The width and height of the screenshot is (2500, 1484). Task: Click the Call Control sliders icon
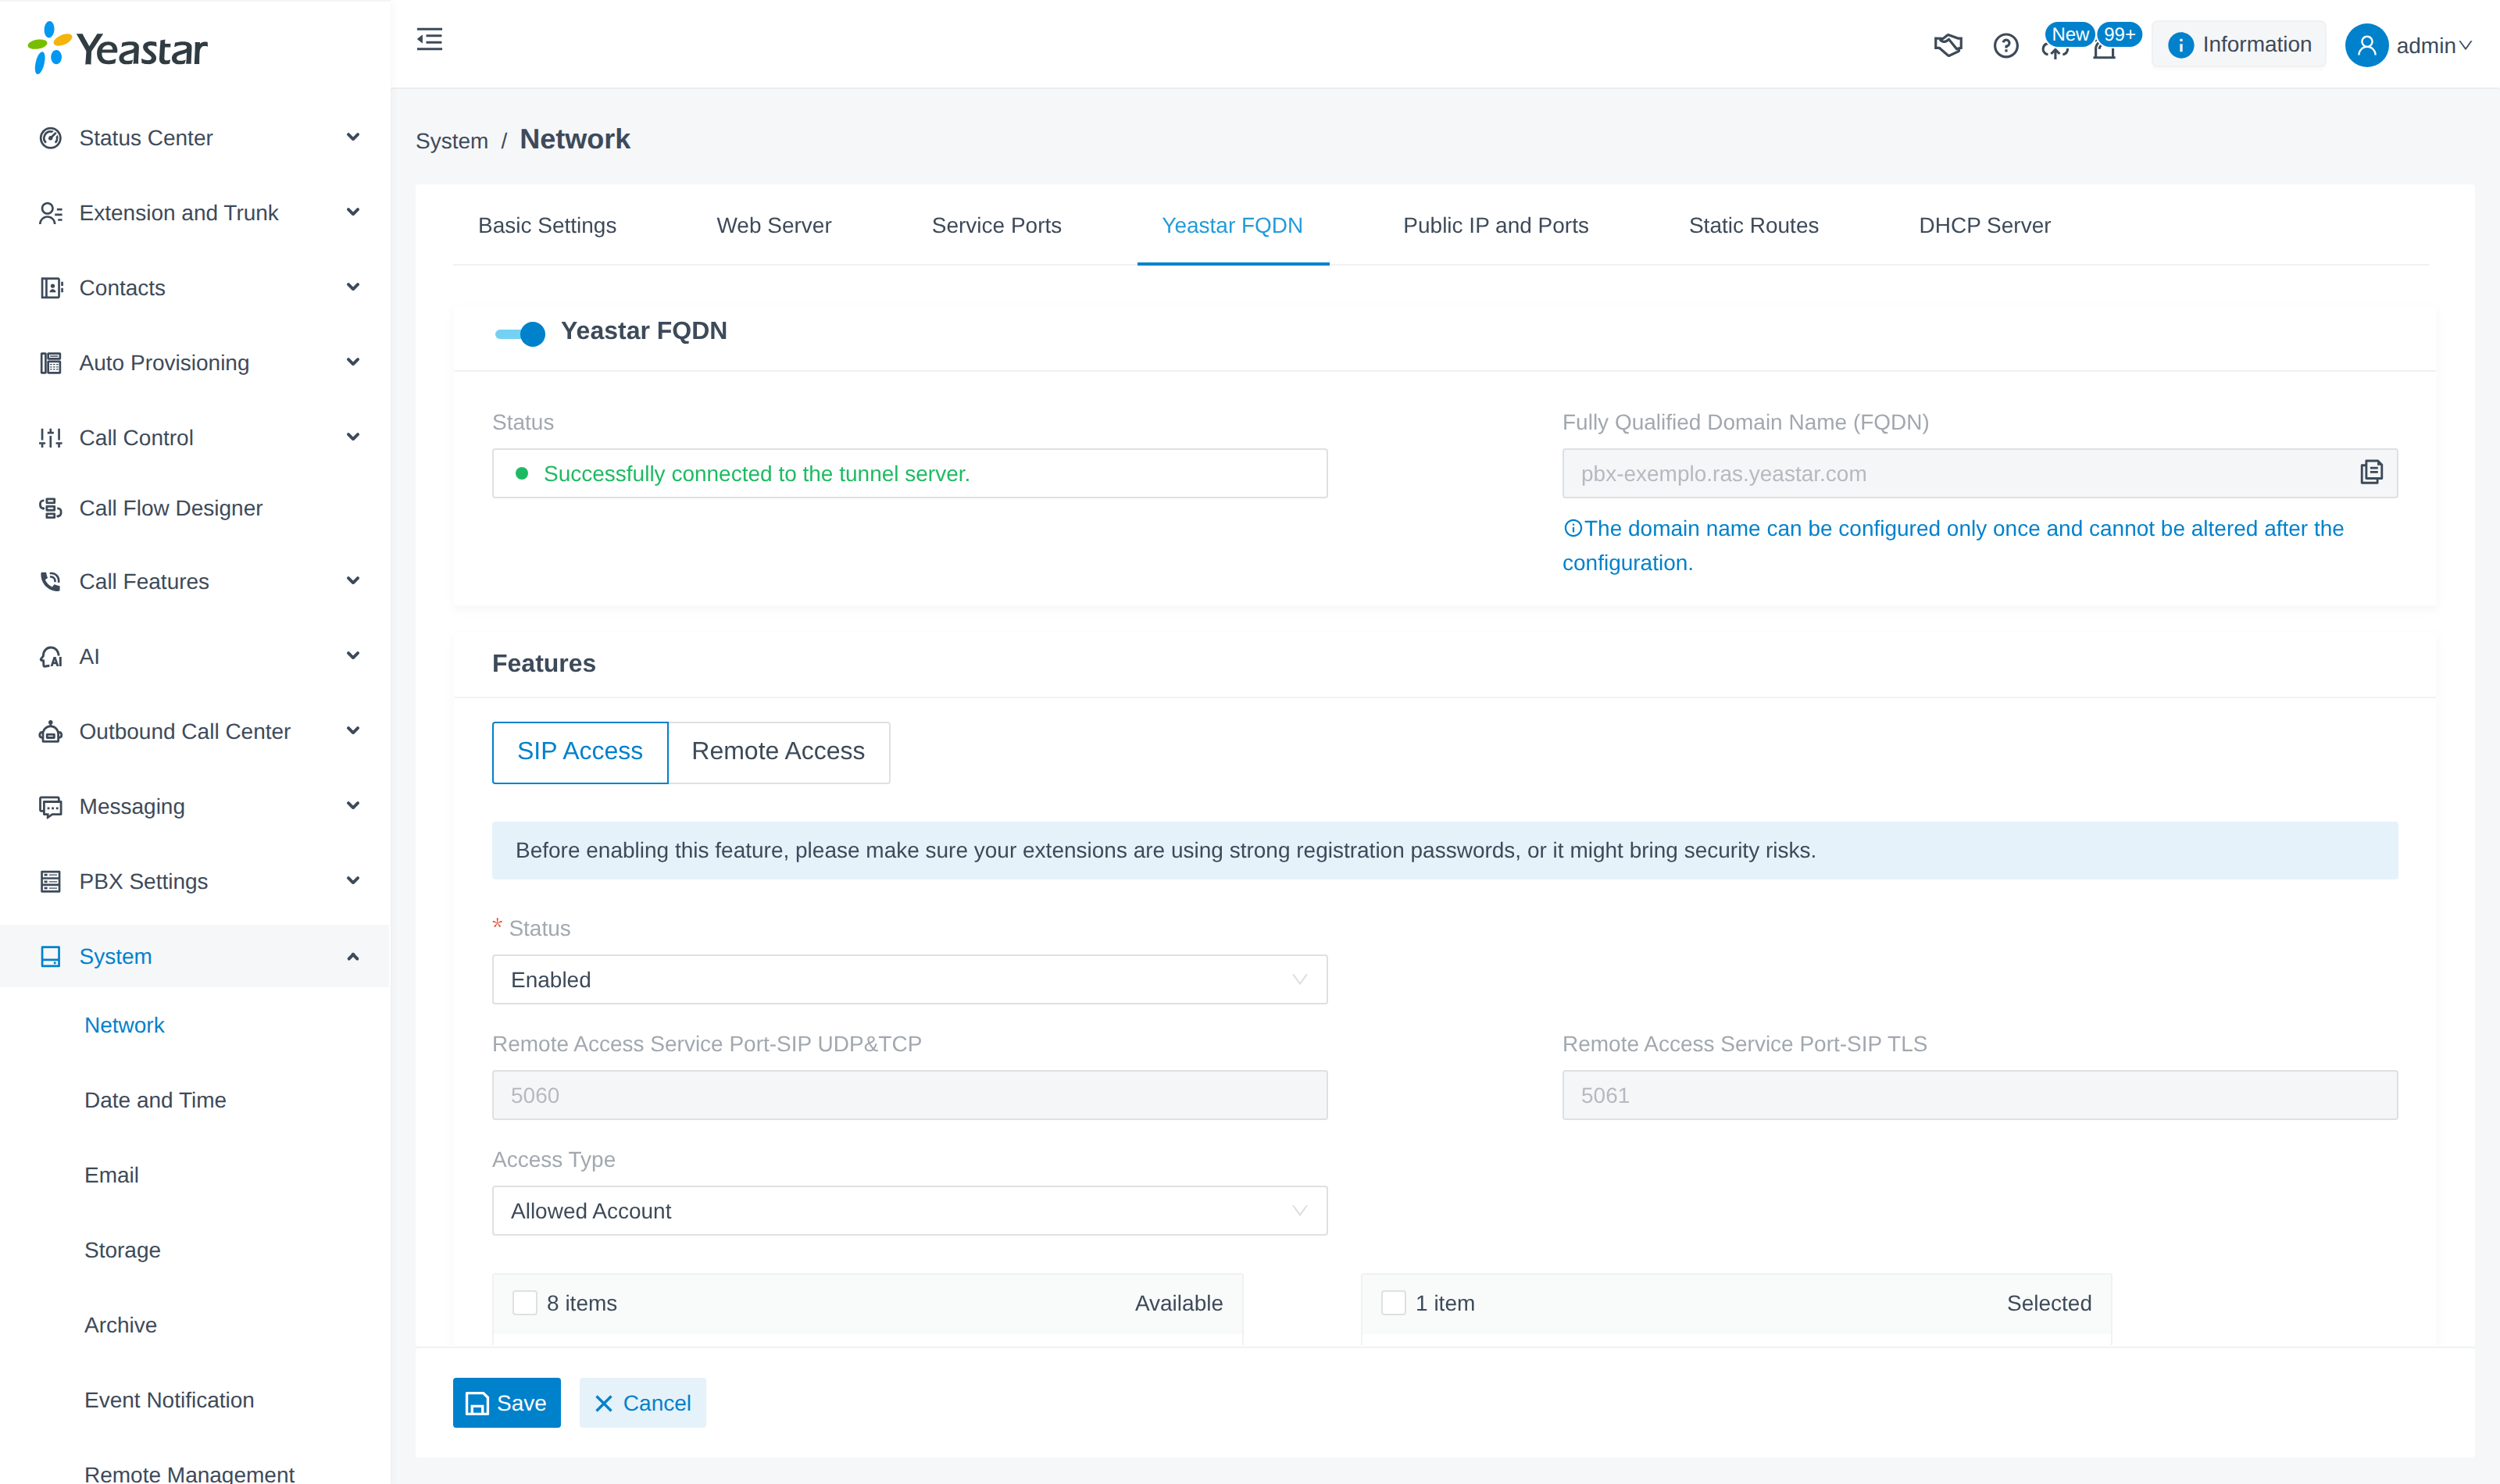pos(50,438)
